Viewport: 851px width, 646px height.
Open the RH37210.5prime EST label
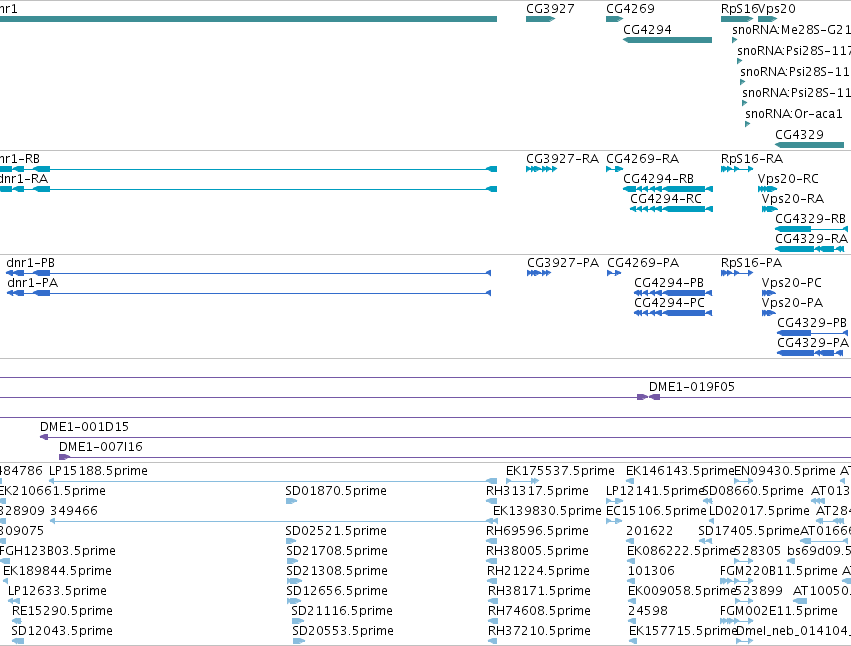pyautogui.click(x=539, y=631)
